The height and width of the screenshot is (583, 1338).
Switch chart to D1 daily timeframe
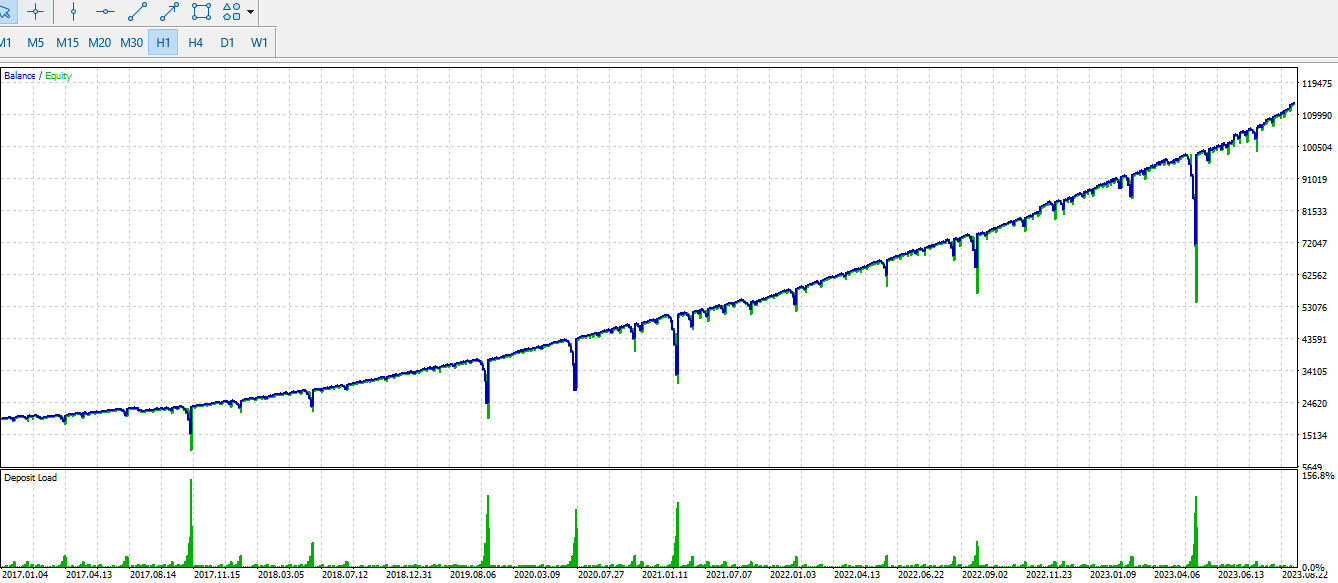click(227, 42)
